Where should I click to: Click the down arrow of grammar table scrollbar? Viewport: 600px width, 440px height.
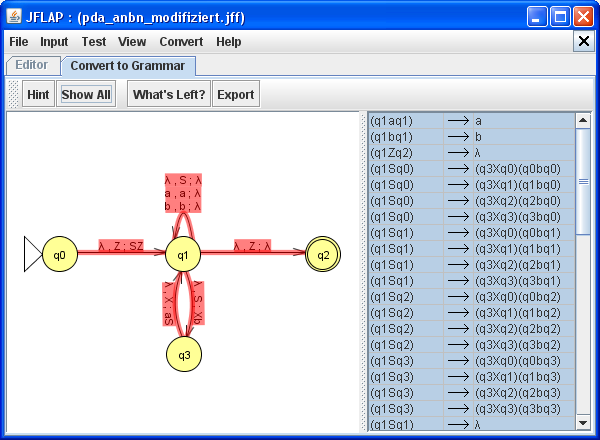coord(583,422)
